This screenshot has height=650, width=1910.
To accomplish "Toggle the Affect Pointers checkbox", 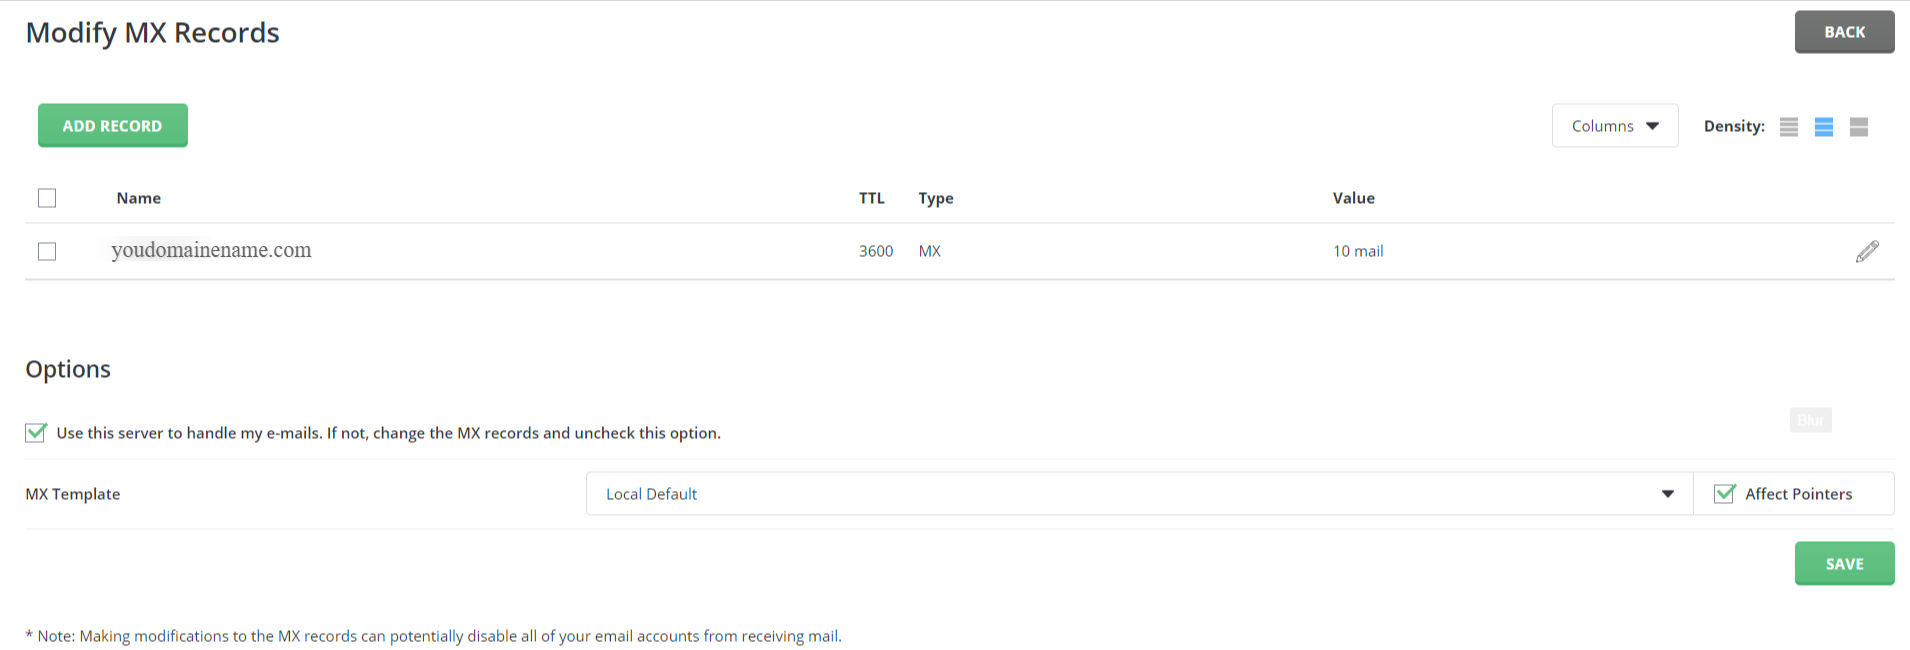I will coord(1724,493).
